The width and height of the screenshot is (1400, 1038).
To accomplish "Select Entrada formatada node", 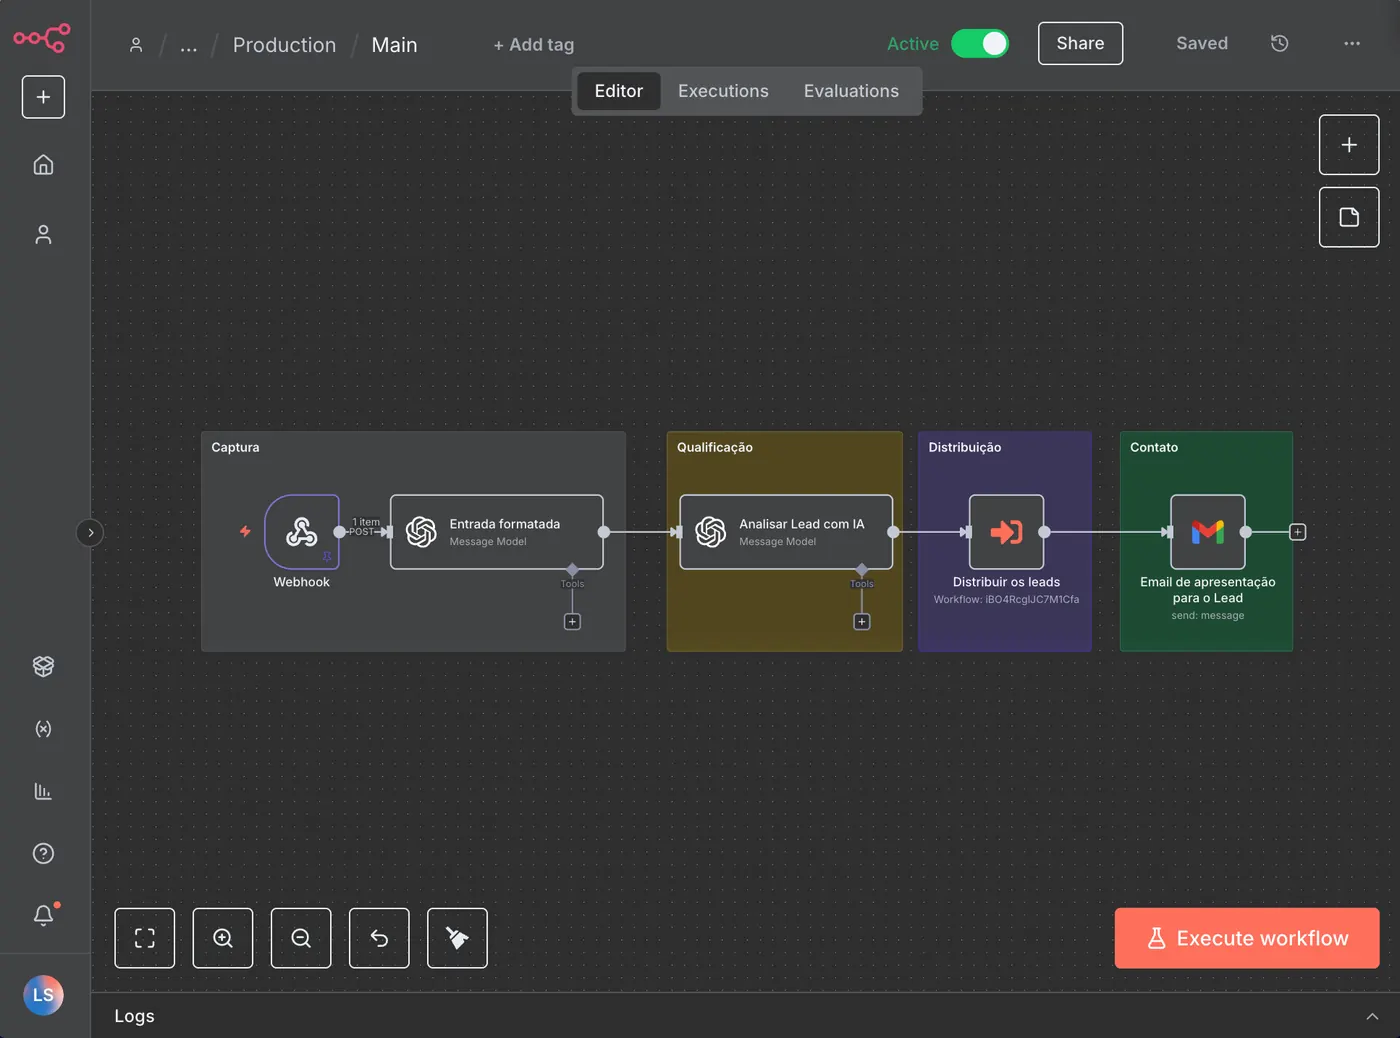I will pos(497,532).
